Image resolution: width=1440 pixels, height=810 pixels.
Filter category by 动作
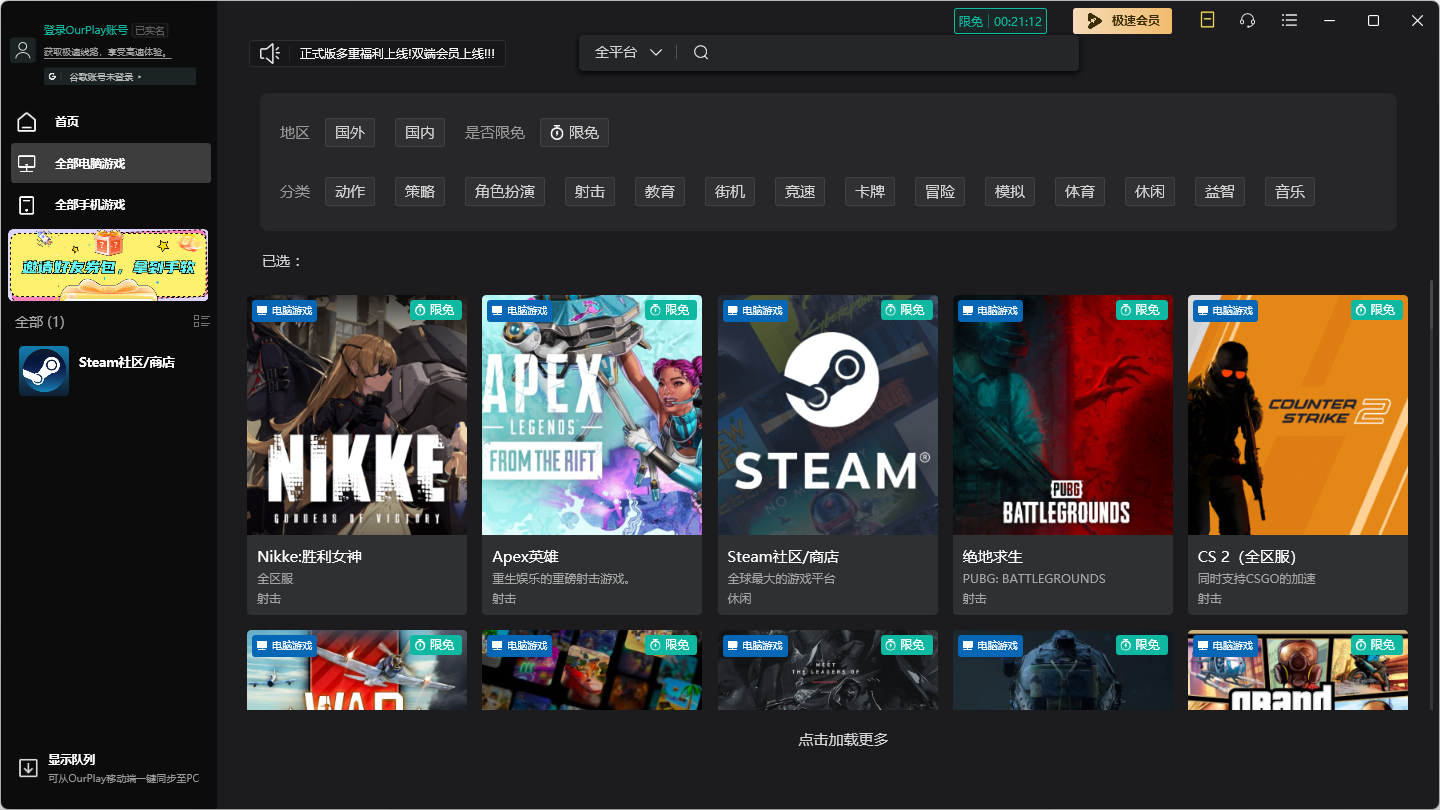[350, 192]
